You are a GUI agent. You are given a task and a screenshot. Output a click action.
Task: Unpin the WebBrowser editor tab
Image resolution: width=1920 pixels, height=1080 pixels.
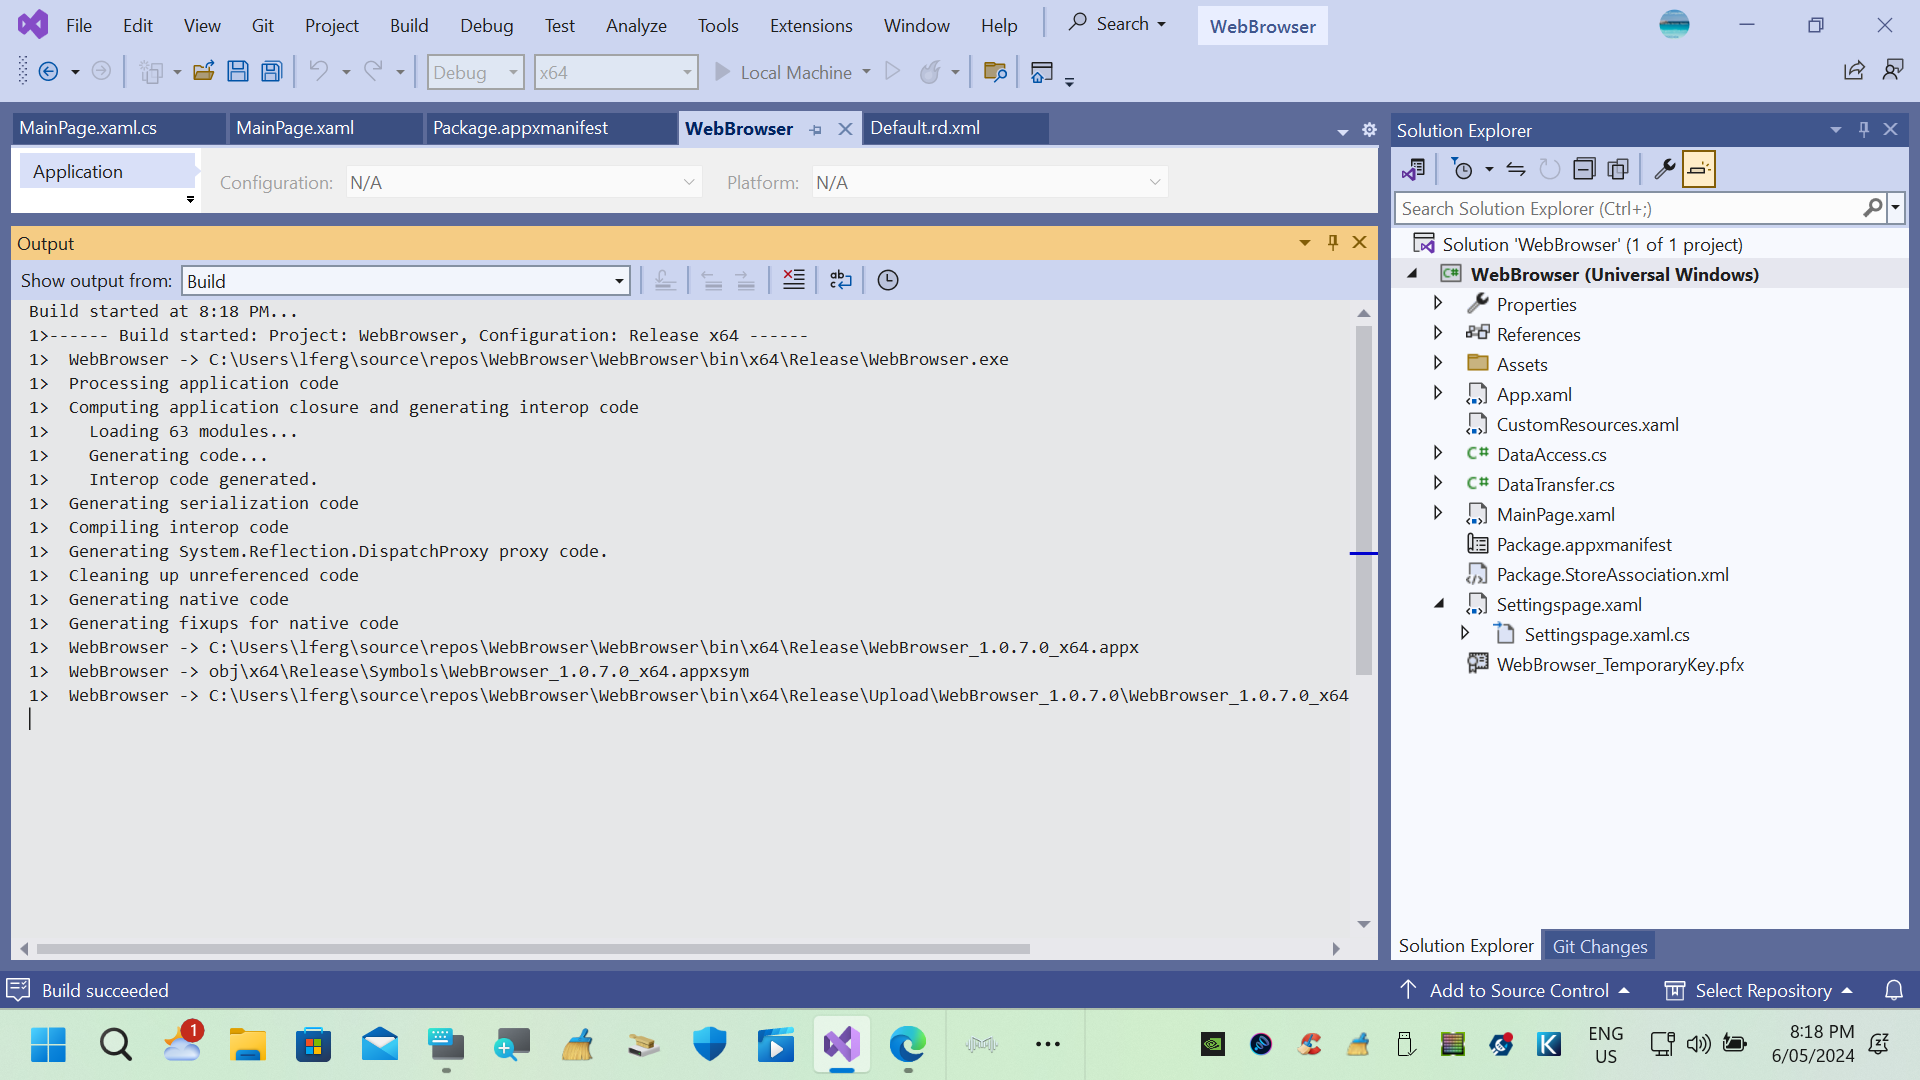(x=816, y=129)
